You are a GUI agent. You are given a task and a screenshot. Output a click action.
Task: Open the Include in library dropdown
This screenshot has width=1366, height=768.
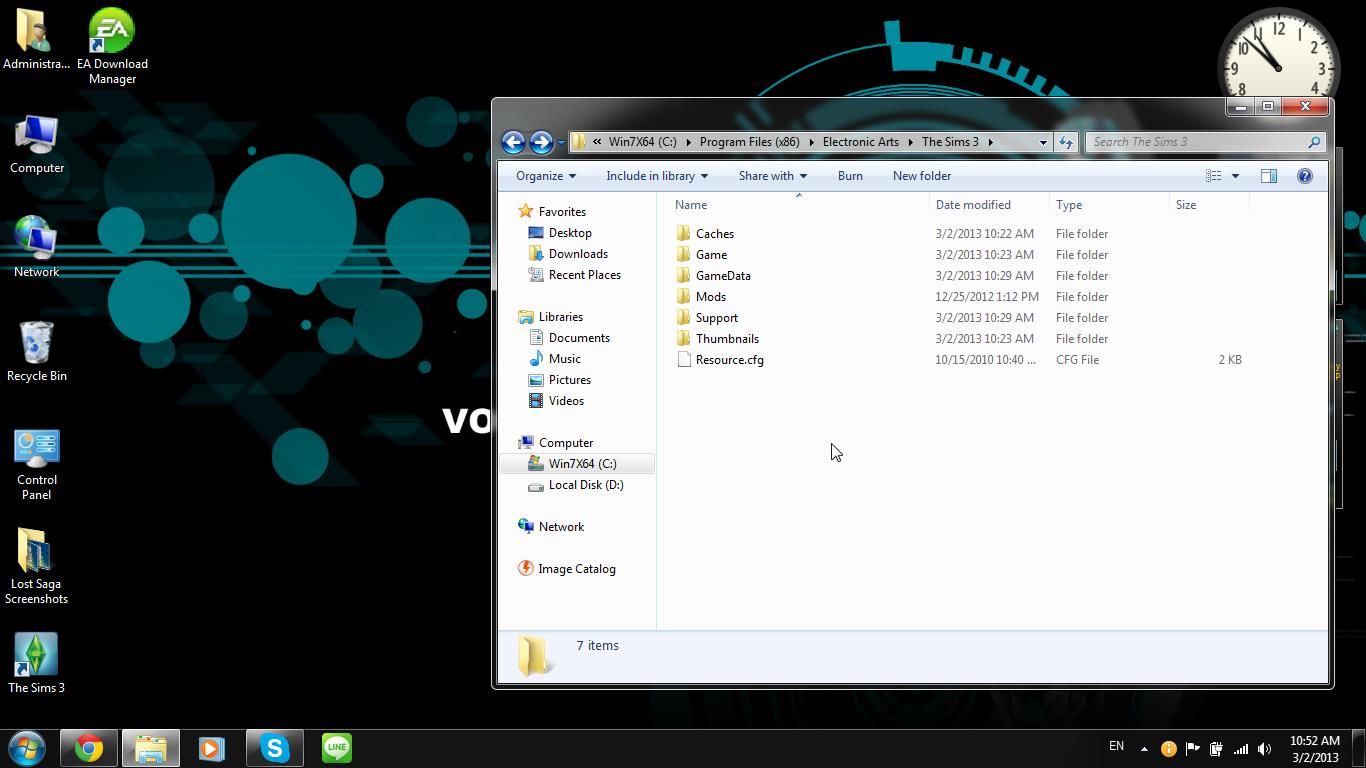coord(657,176)
